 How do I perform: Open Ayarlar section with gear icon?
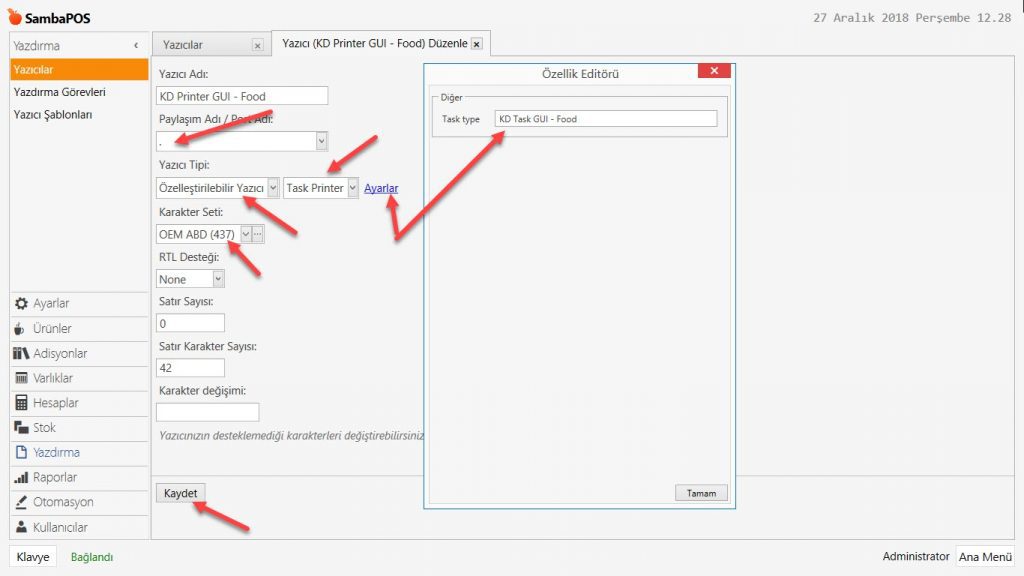pyautogui.click(x=50, y=304)
